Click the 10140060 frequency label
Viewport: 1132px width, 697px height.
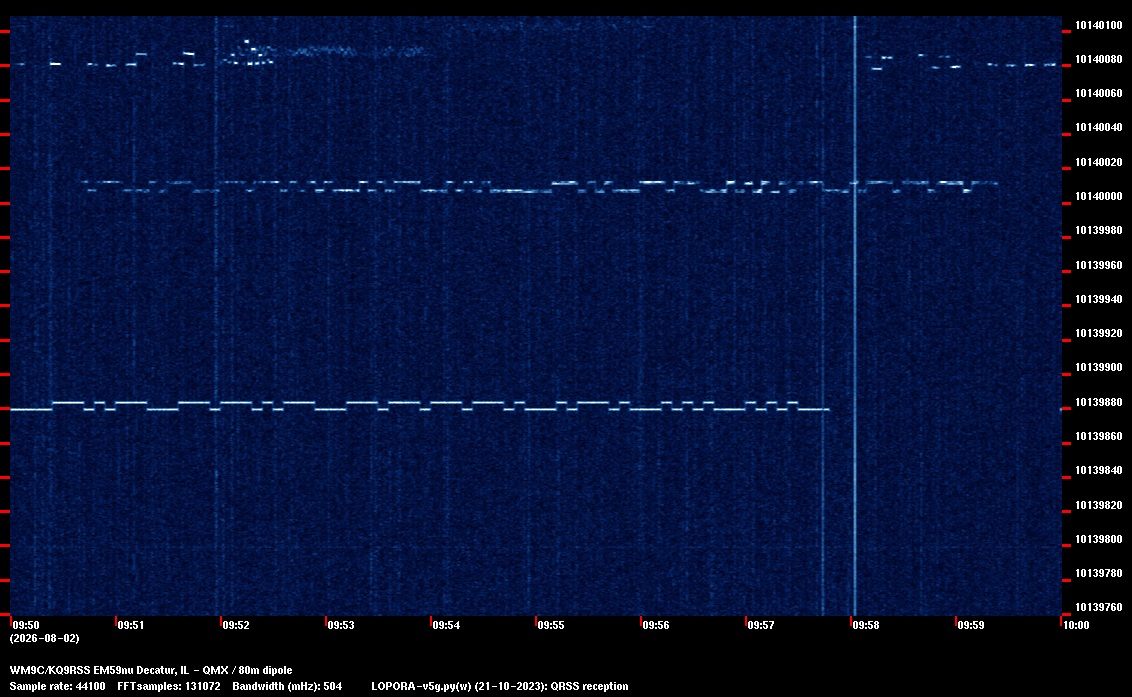coord(1099,93)
